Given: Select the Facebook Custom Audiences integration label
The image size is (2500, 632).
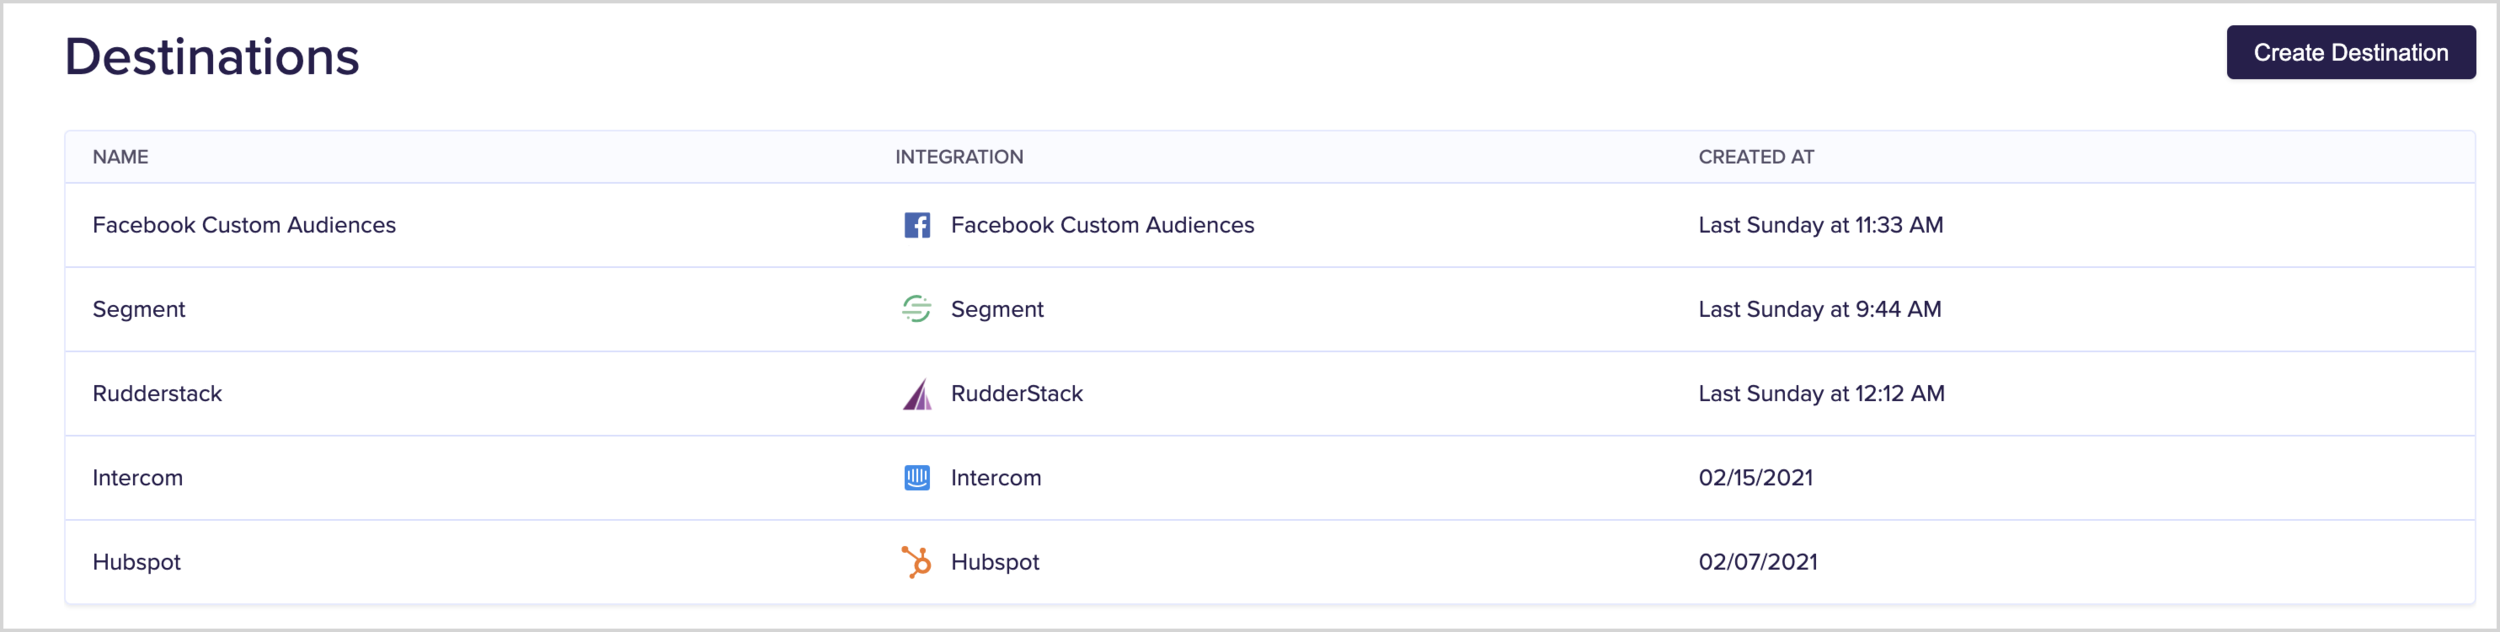Looking at the screenshot, I should [x=1102, y=225].
